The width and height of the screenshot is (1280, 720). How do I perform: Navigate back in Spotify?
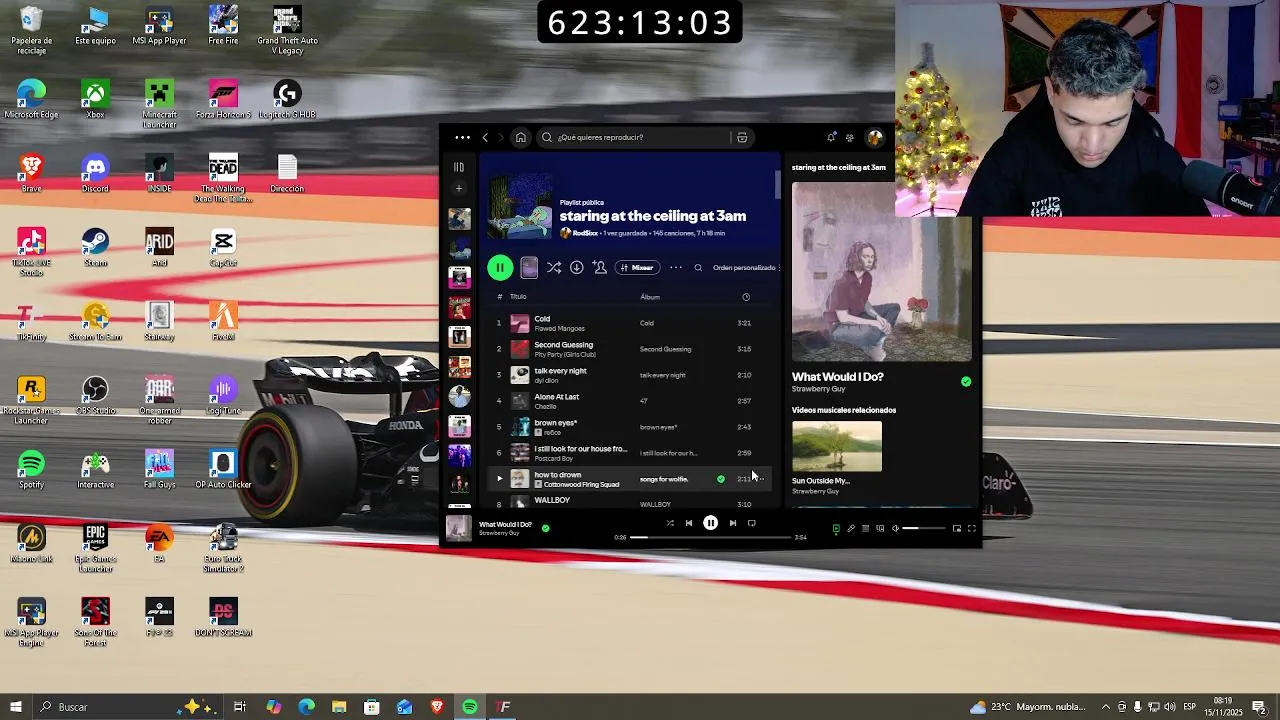coord(486,137)
